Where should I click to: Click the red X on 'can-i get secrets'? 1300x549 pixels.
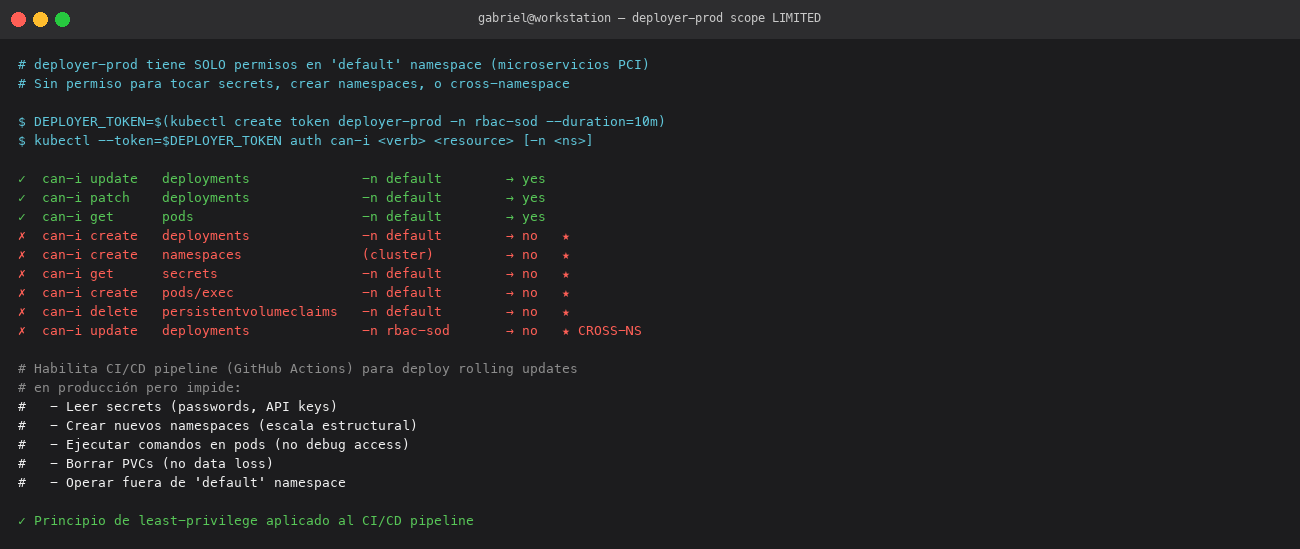22,274
